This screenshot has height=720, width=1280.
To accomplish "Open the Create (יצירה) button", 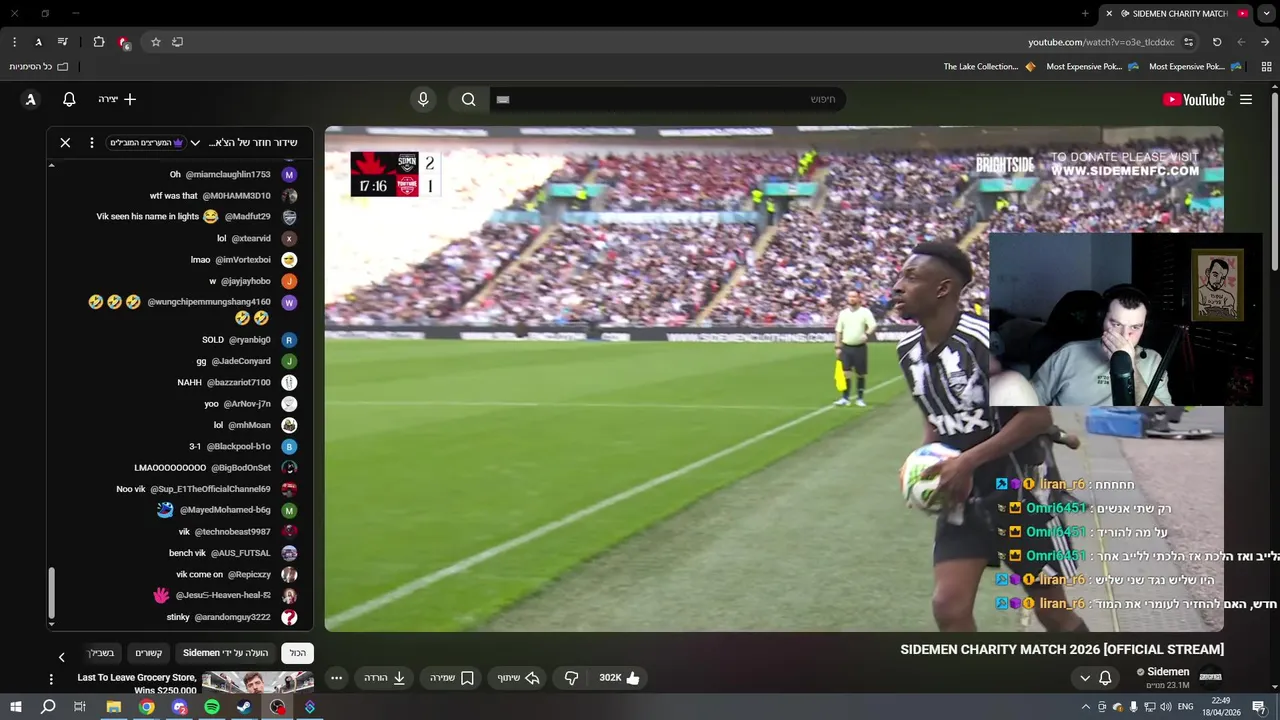I will click(x=117, y=99).
